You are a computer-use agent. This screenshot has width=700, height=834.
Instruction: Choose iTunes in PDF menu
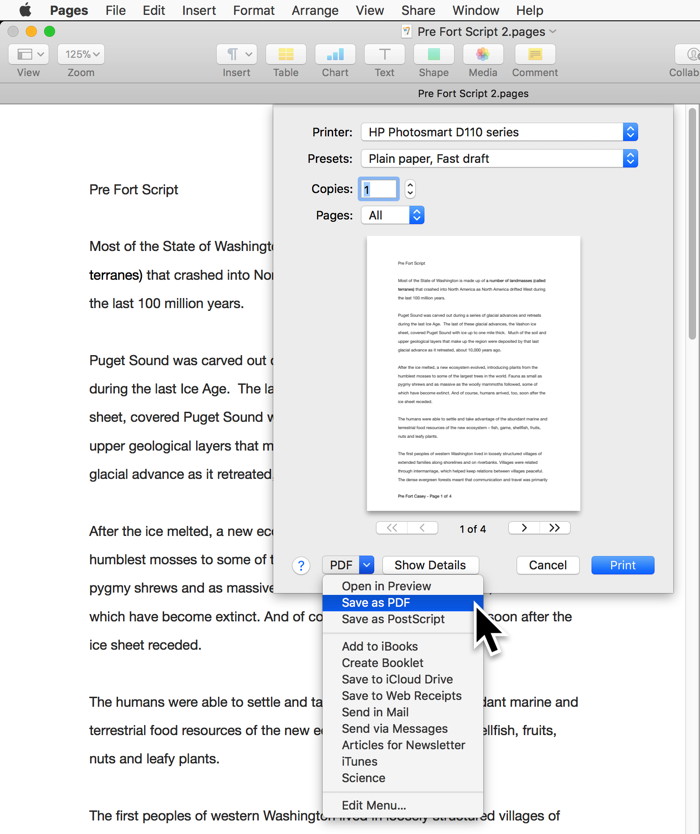click(x=403, y=762)
